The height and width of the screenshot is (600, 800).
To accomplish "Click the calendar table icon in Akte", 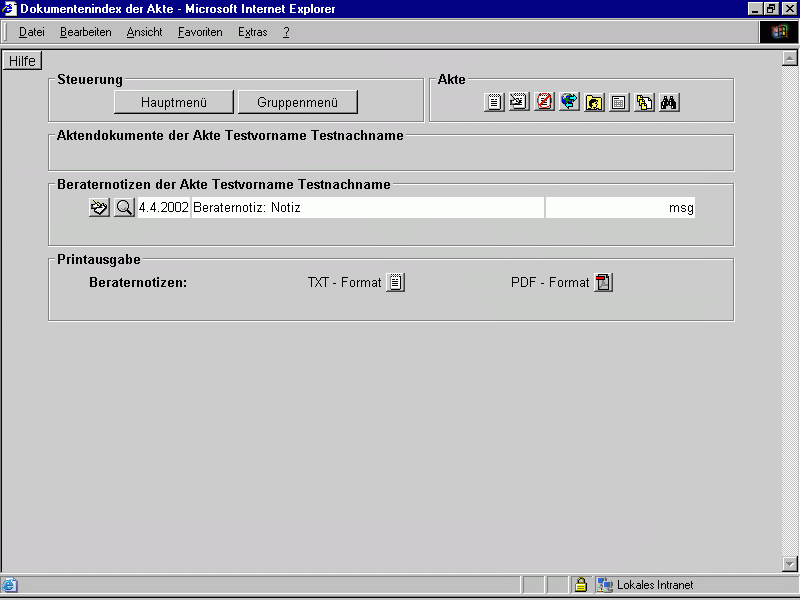I will pyautogui.click(x=619, y=102).
